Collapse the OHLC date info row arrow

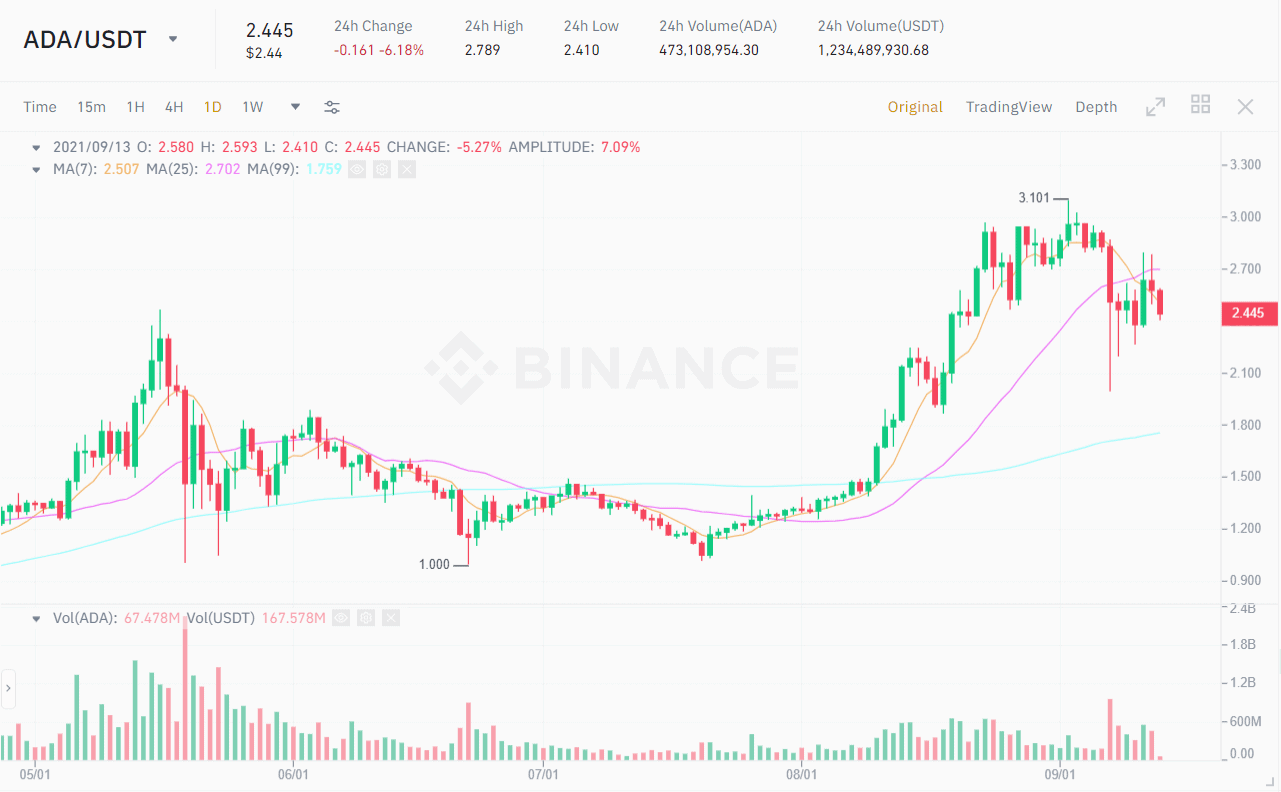click(x=36, y=147)
